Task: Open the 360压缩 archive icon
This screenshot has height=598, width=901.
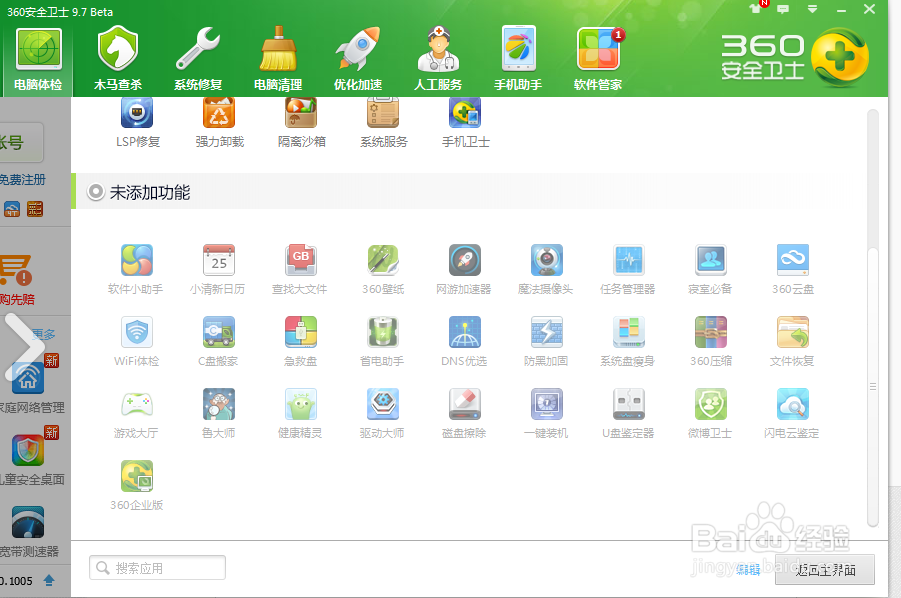Action: pyautogui.click(x=711, y=332)
